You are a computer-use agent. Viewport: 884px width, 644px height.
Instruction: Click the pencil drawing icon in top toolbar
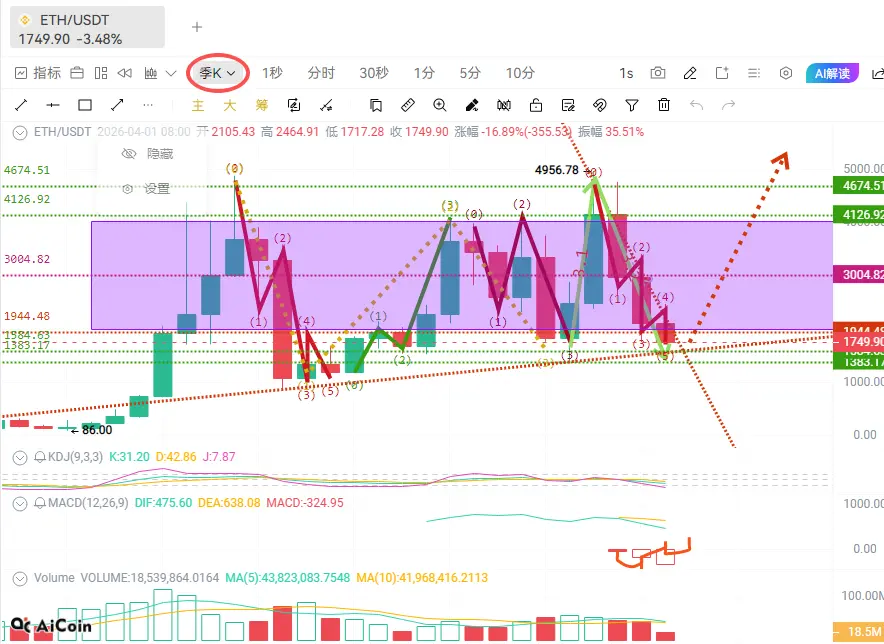point(689,73)
